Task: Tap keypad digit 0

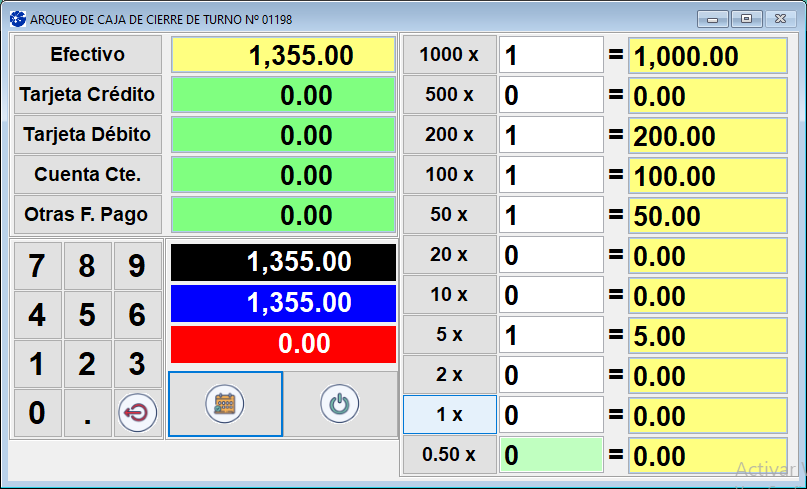Action: click(x=37, y=413)
